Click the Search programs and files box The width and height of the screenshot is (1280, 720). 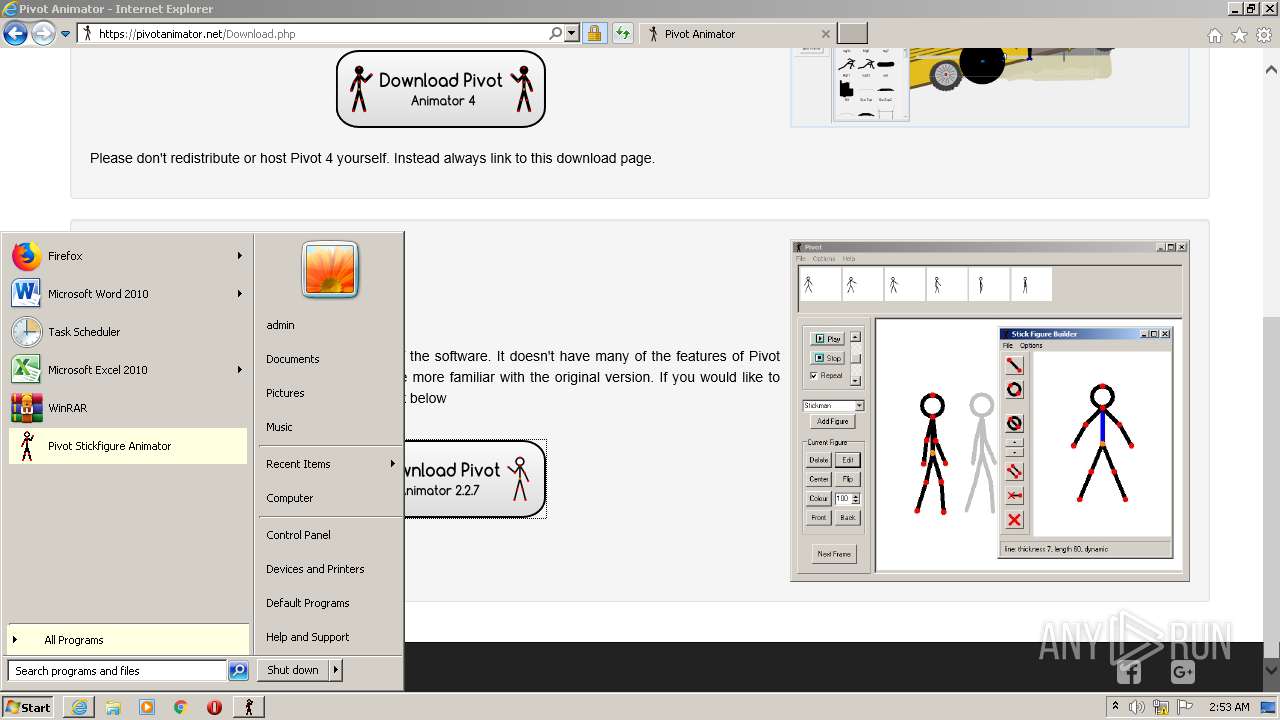(x=117, y=671)
